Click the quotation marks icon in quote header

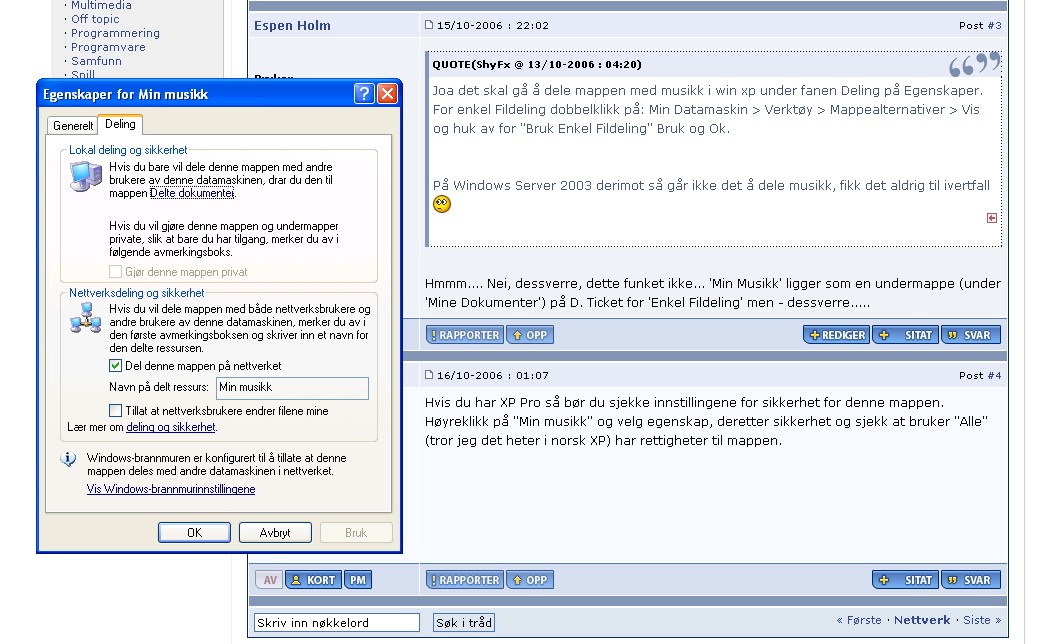pyautogui.click(x=974, y=64)
